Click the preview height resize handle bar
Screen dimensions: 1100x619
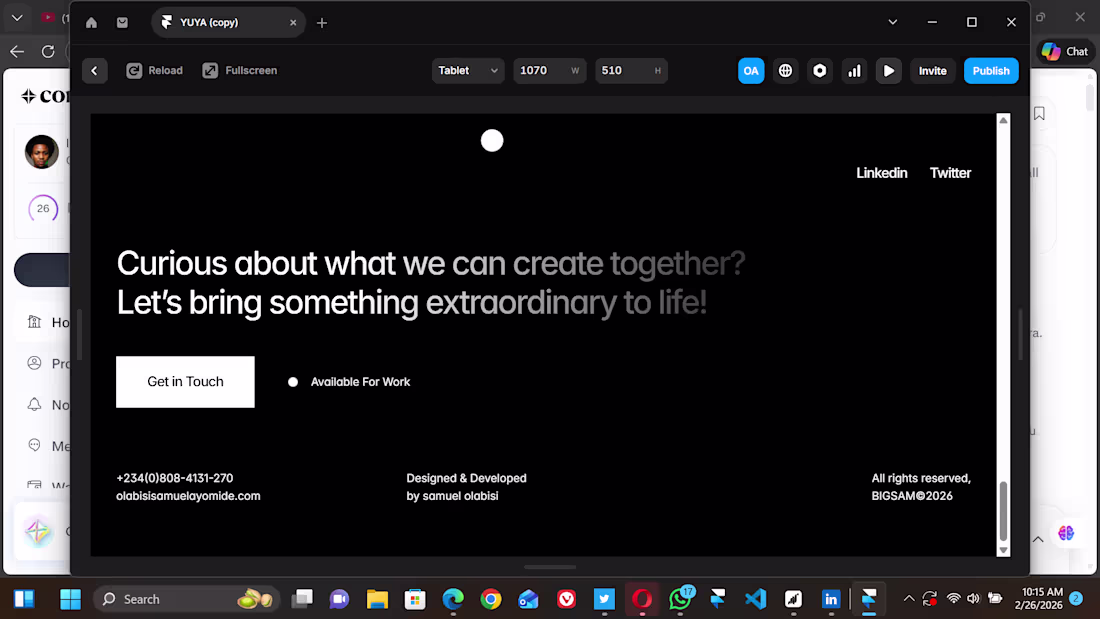point(550,567)
